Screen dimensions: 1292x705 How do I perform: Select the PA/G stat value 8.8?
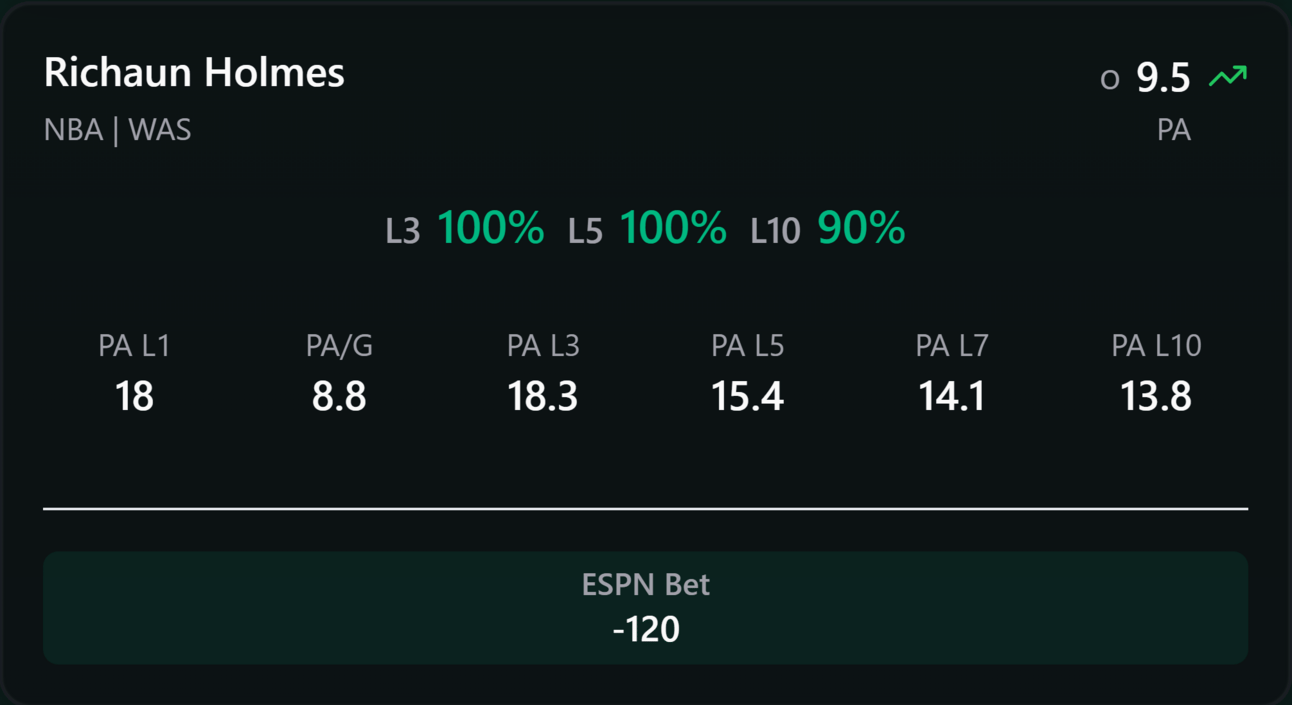click(x=339, y=397)
